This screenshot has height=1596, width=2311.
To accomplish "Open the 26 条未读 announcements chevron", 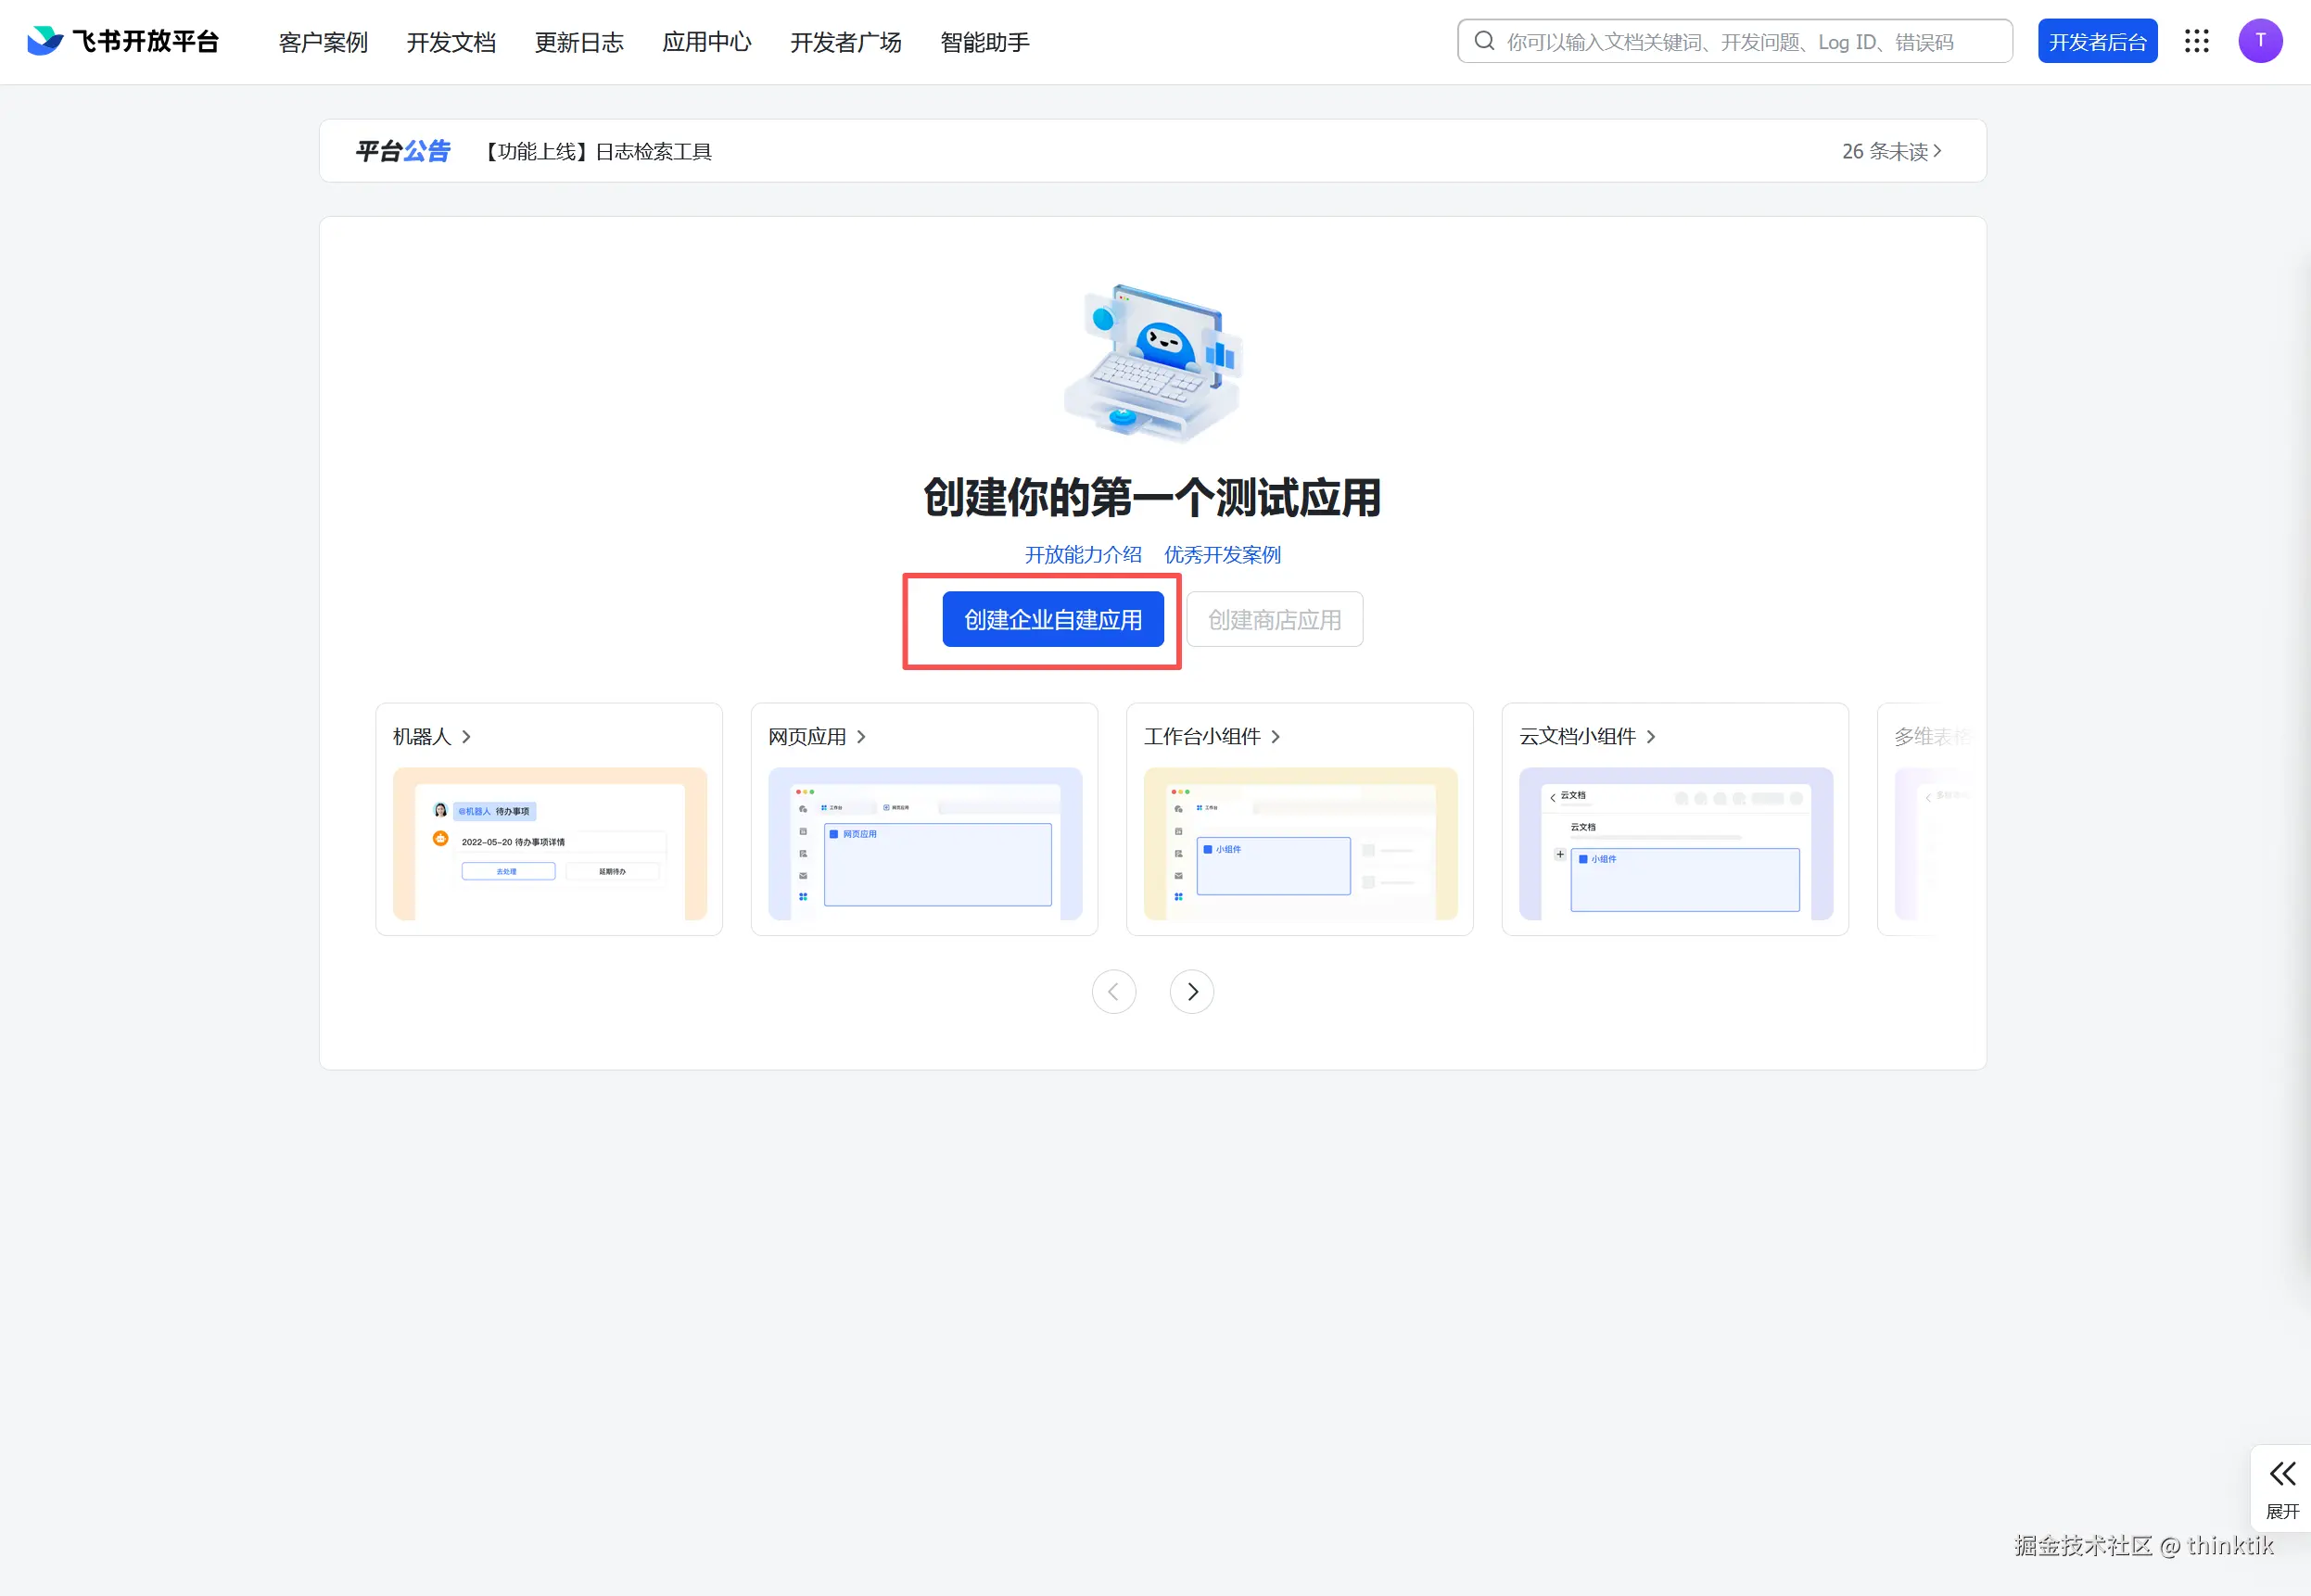I will point(1937,151).
